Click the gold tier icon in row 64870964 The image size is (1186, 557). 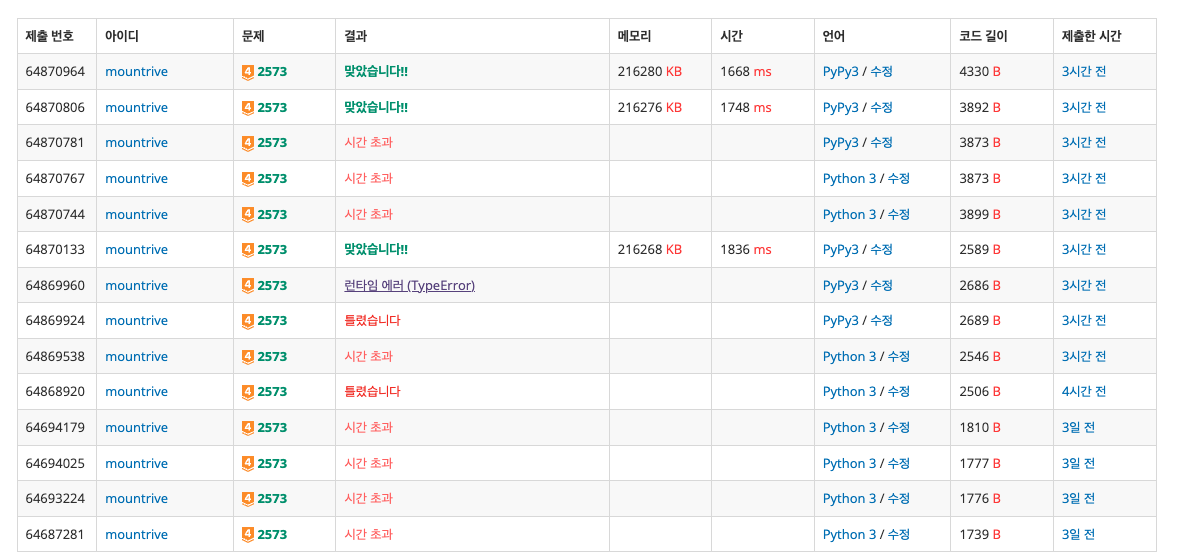click(x=248, y=72)
